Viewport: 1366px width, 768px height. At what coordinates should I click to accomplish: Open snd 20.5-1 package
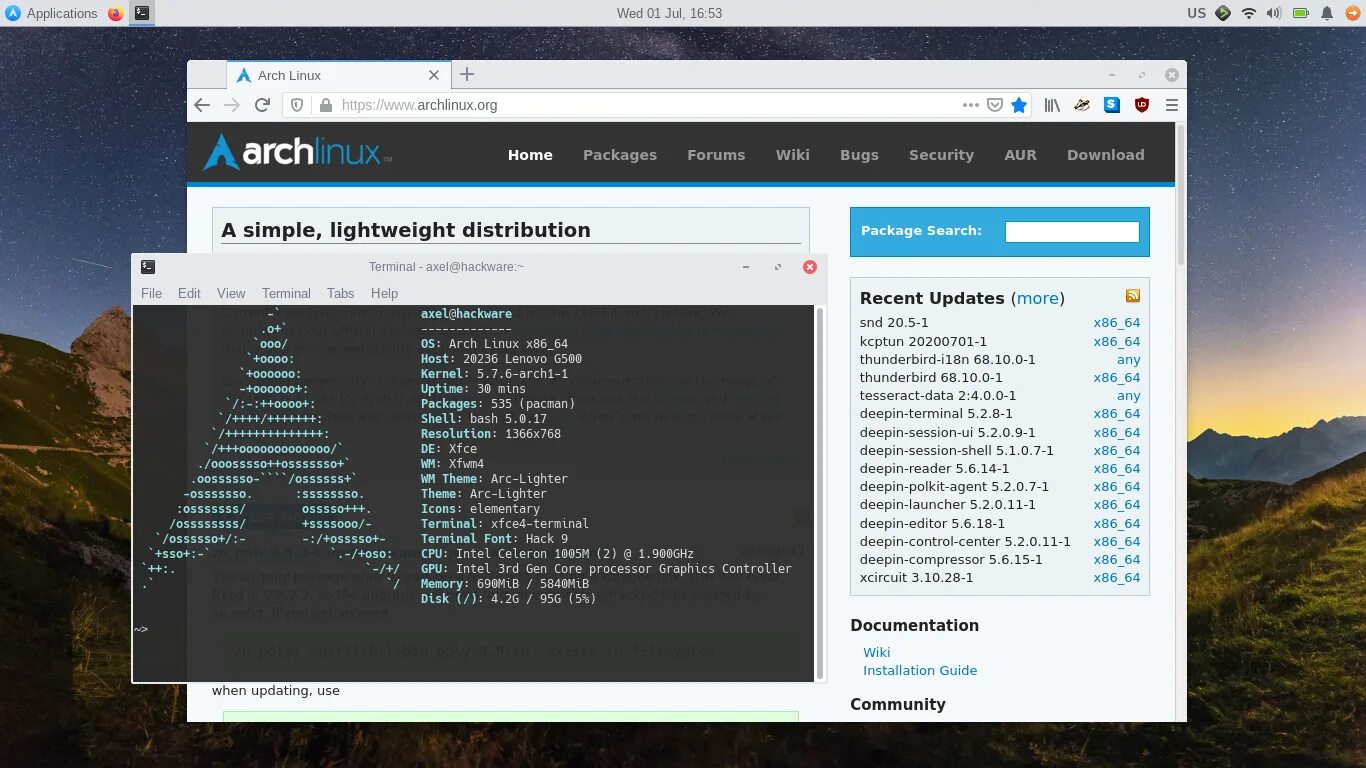pos(894,323)
